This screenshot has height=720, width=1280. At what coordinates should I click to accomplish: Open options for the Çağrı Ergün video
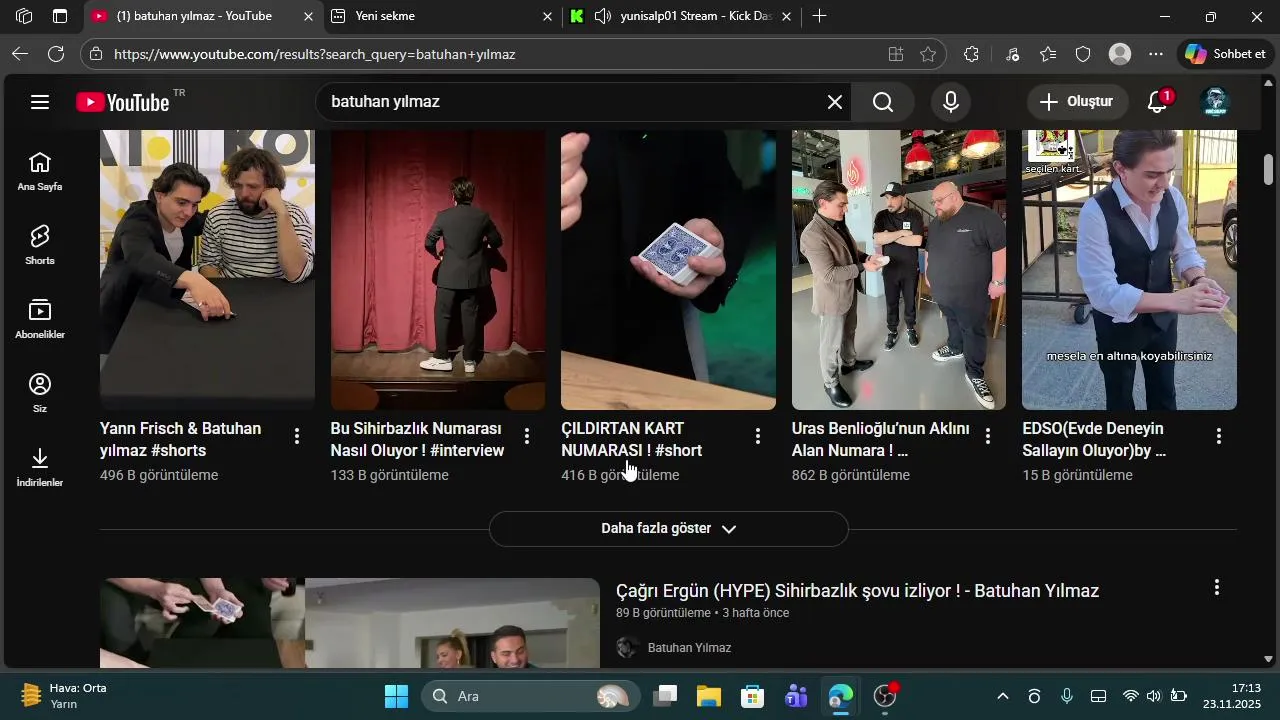click(1217, 588)
